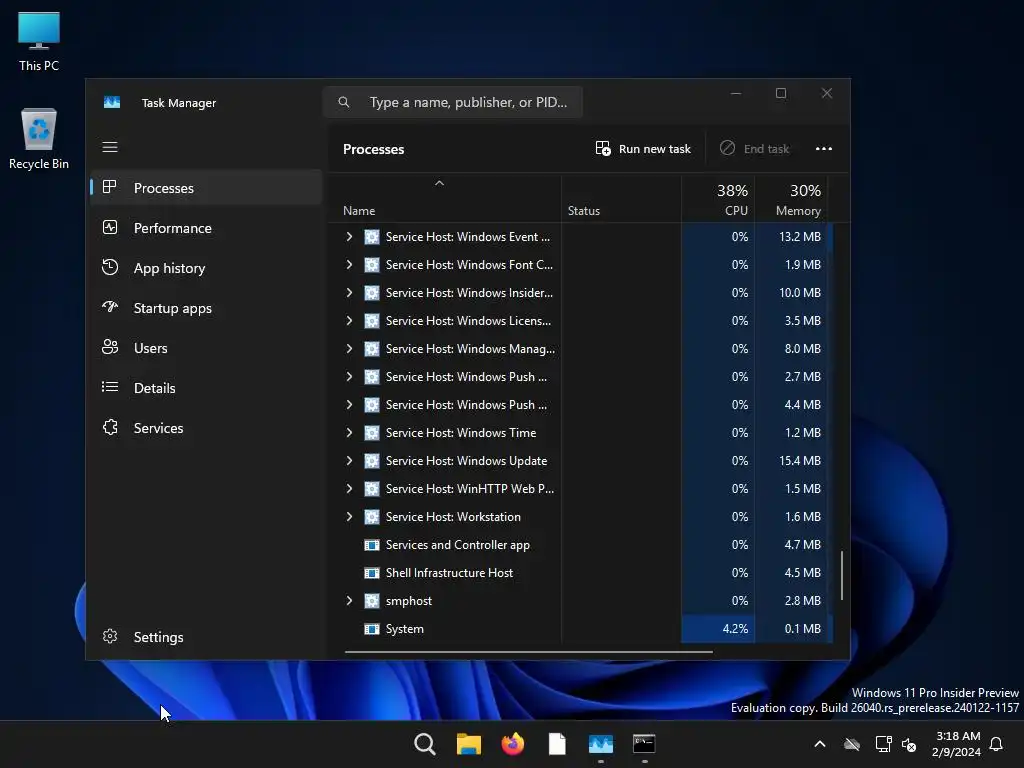Click the Details list icon
1024x768 pixels.
[x=110, y=387]
